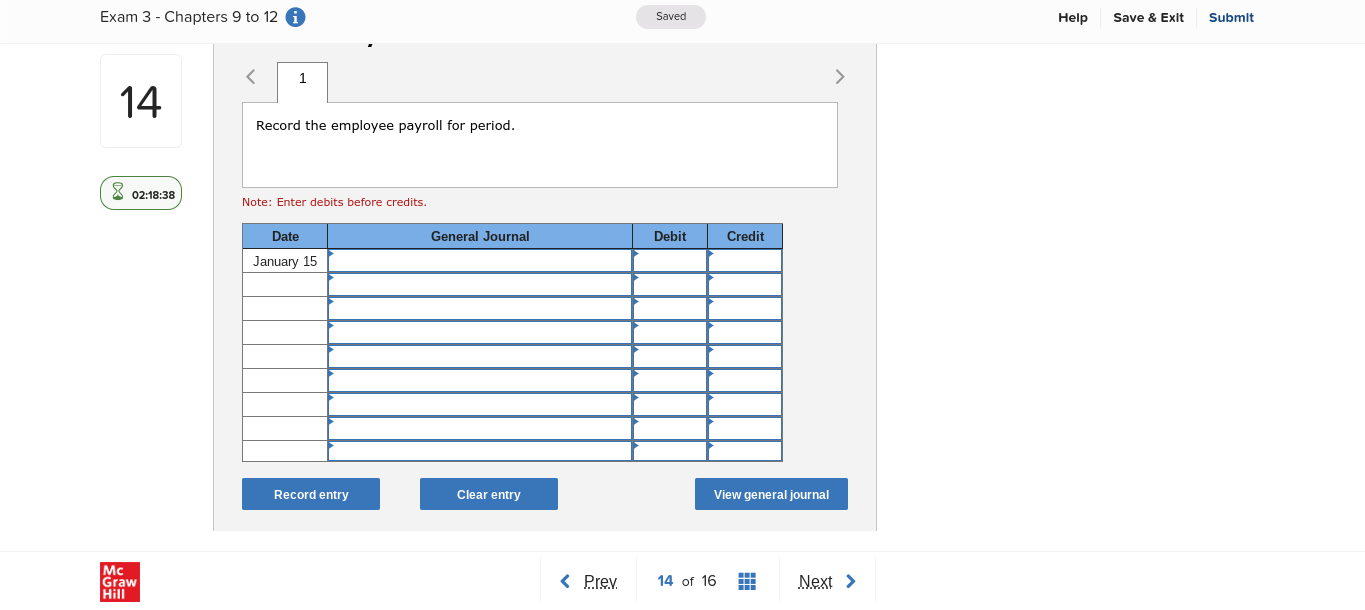Open the Help menu item
This screenshot has height=610, width=1365.
tap(1072, 17)
